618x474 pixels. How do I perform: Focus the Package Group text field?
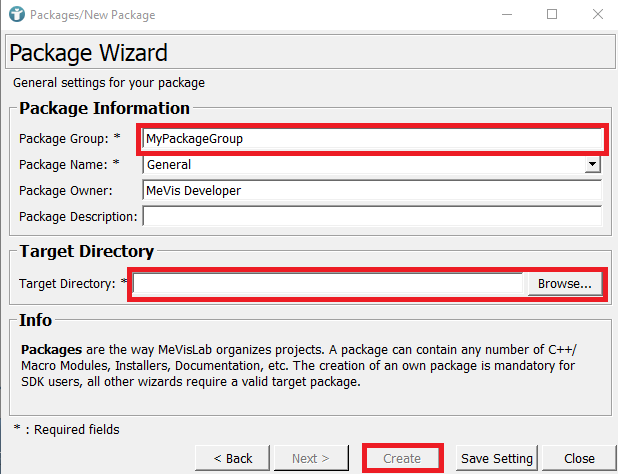pos(372,138)
